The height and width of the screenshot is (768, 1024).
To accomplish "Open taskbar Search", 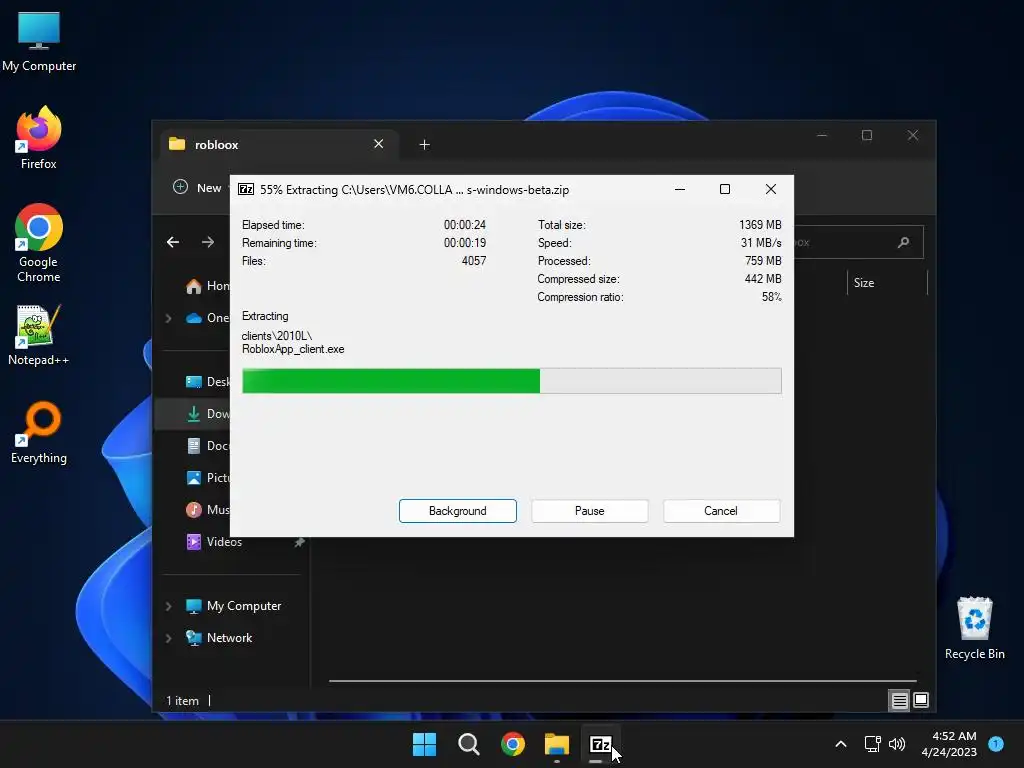I will 469,744.
